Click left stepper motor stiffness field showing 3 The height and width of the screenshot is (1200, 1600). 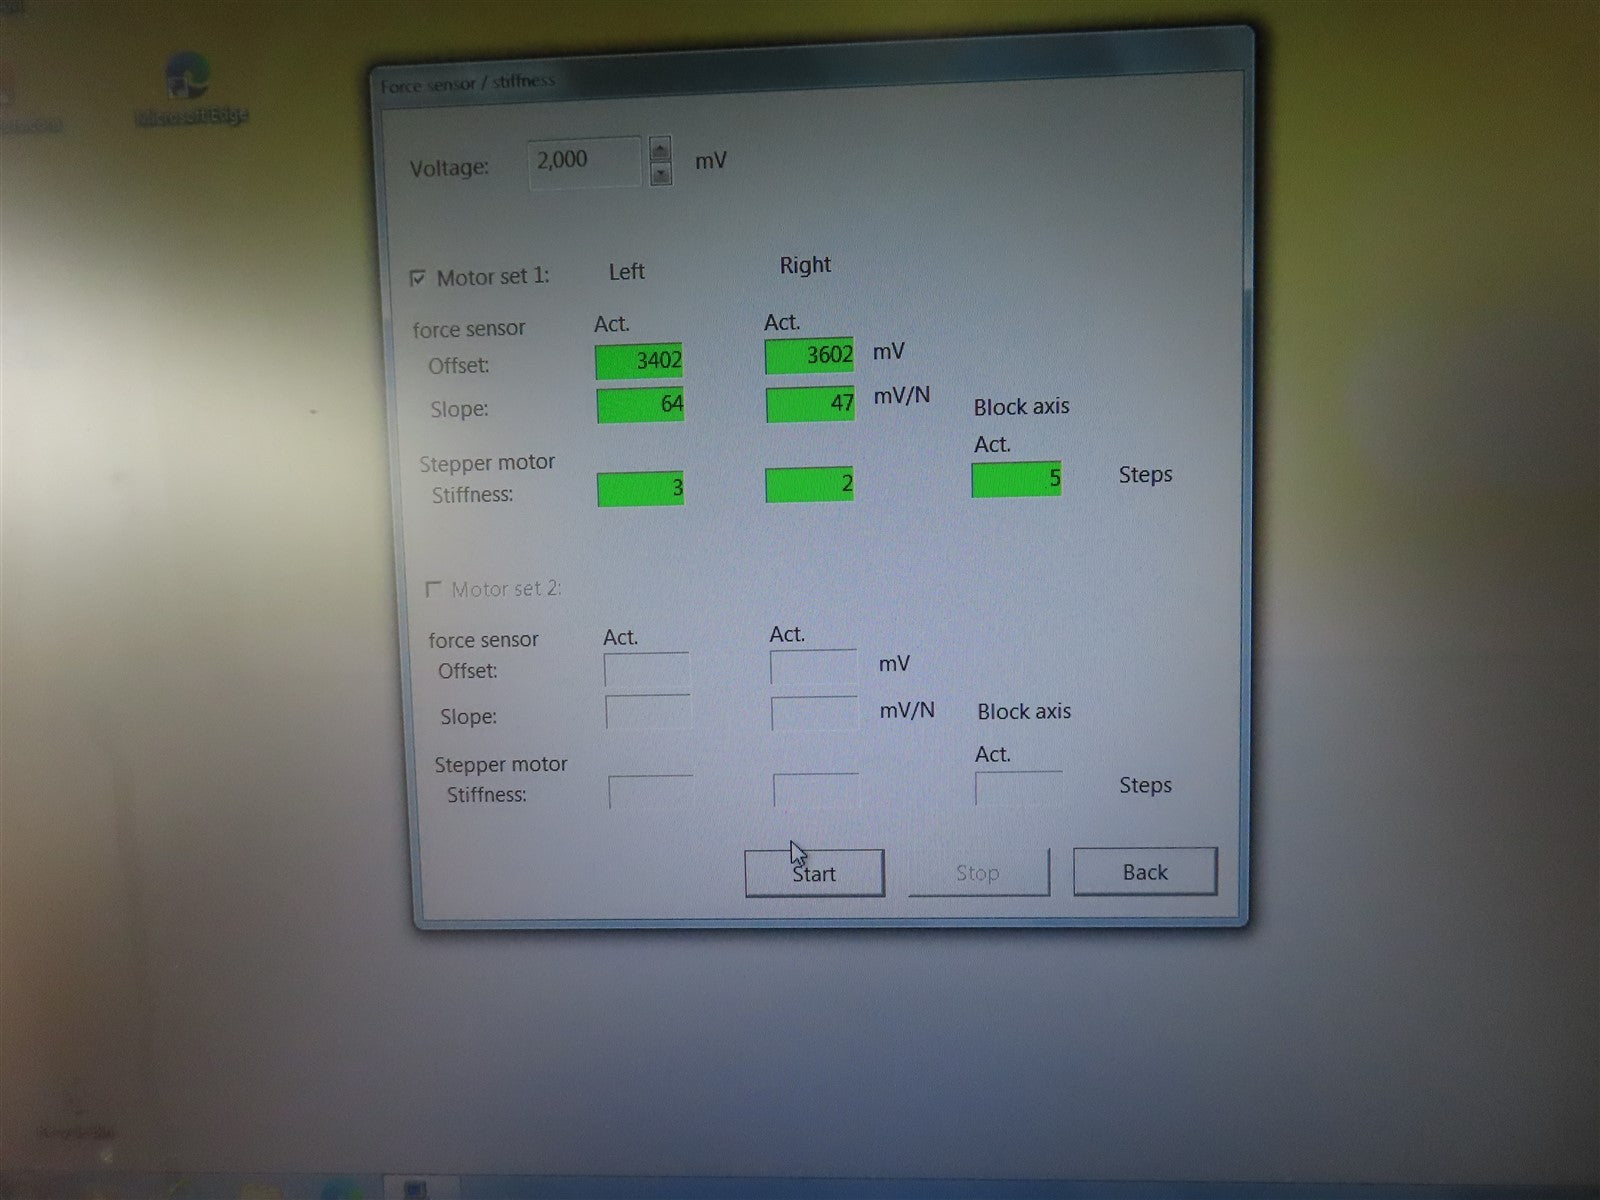640,488
